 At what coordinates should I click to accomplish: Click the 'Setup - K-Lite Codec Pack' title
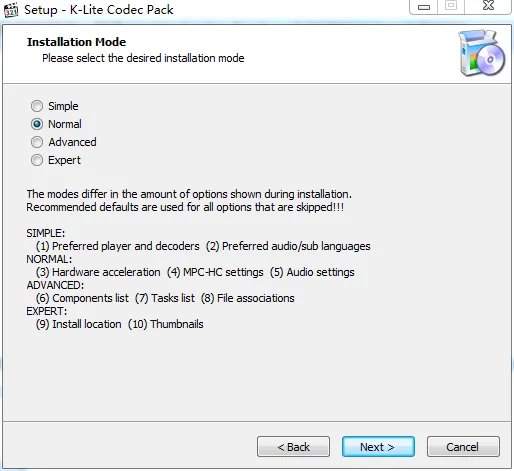click(x=99, y=9)
